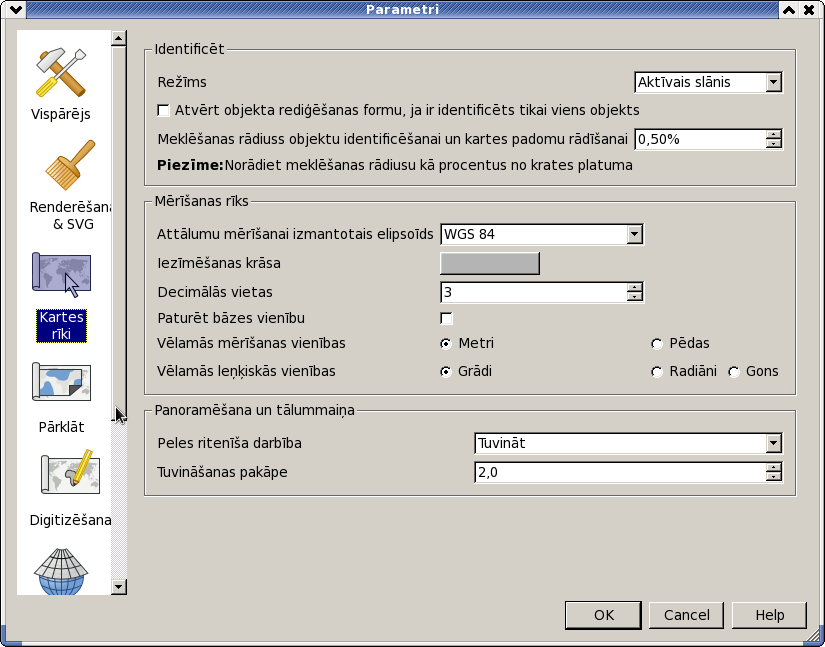The width and height of the screenshot is (825, 647).
Task: Open the Digitizēšana pencil map icon
Action: click(71, 472)
